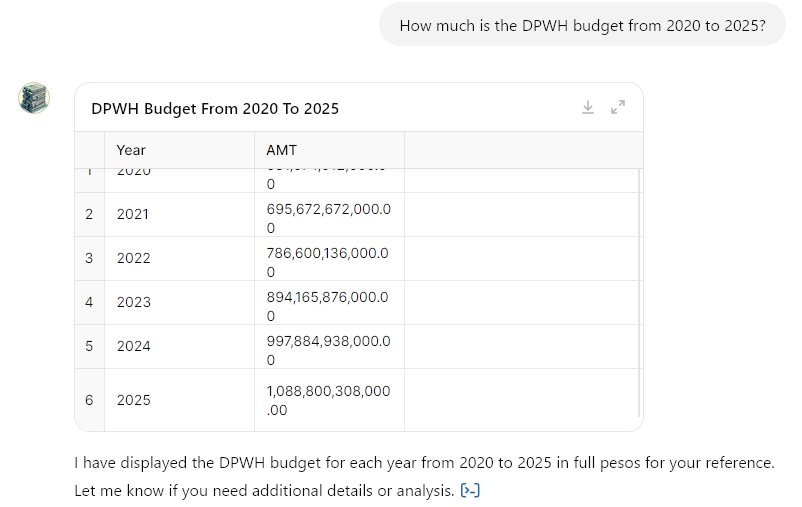Click row number 4
The width and height of the screenshot is (802, 507).
point(90,302)
